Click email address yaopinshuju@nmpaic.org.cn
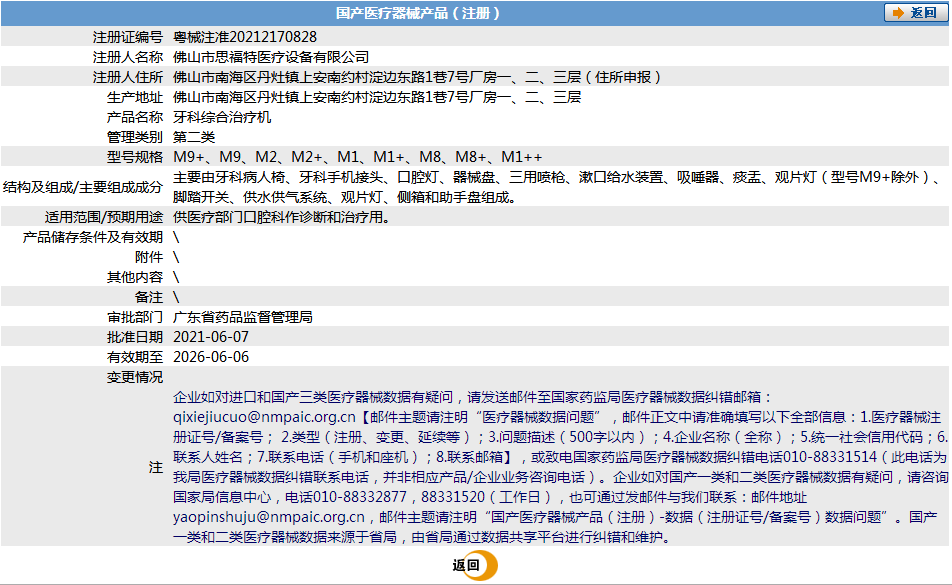 coord(269,517)
